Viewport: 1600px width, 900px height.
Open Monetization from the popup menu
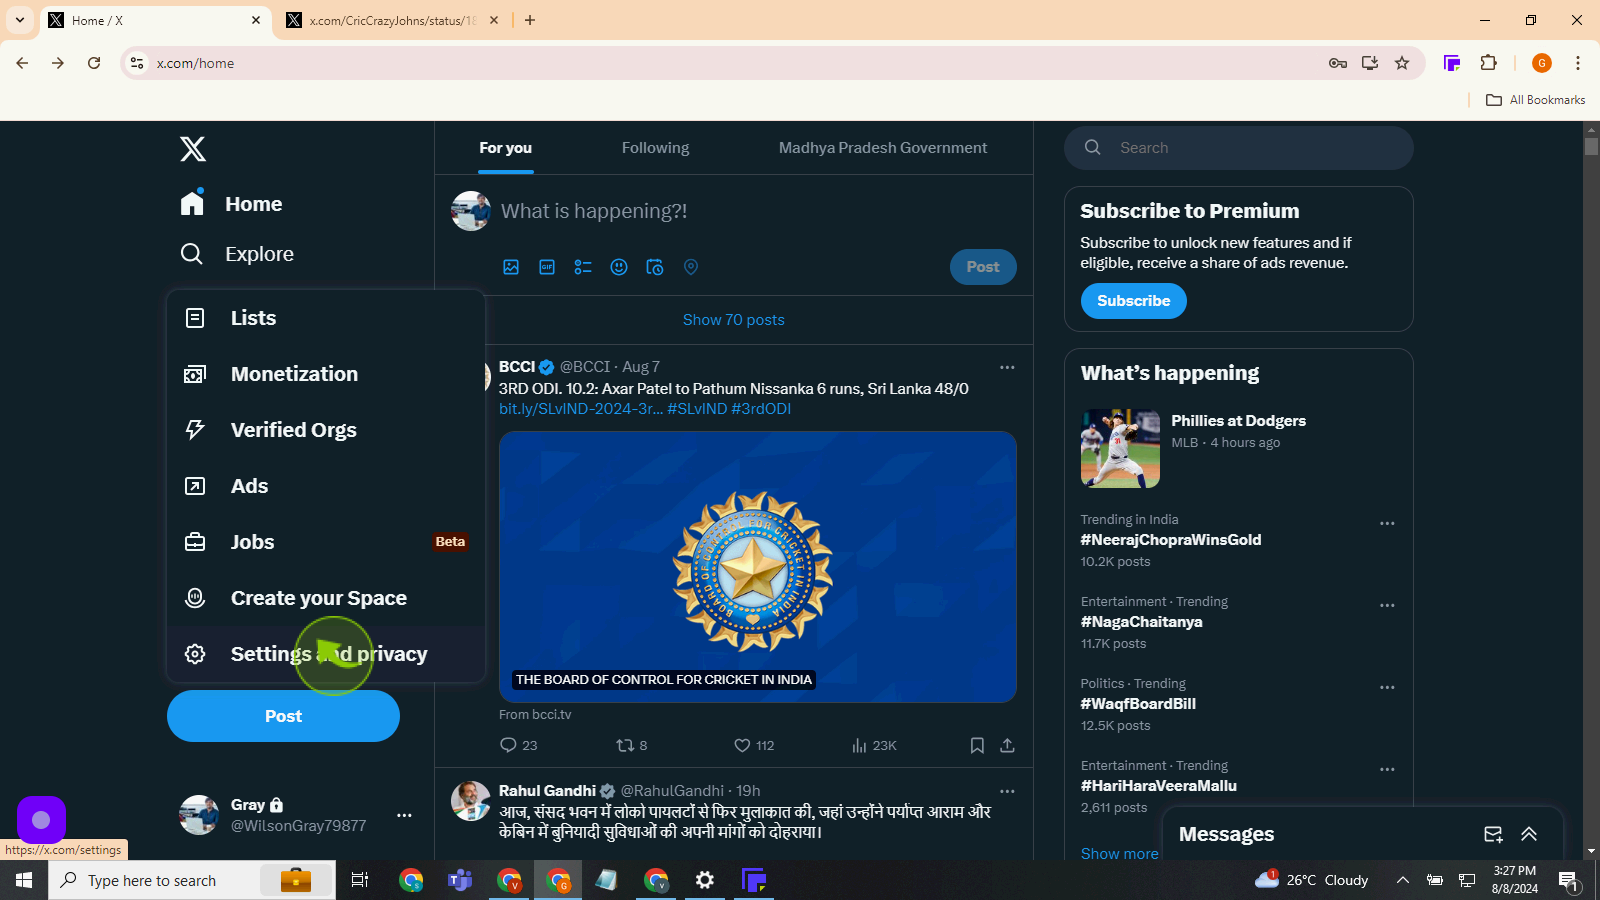coord(326,374)
